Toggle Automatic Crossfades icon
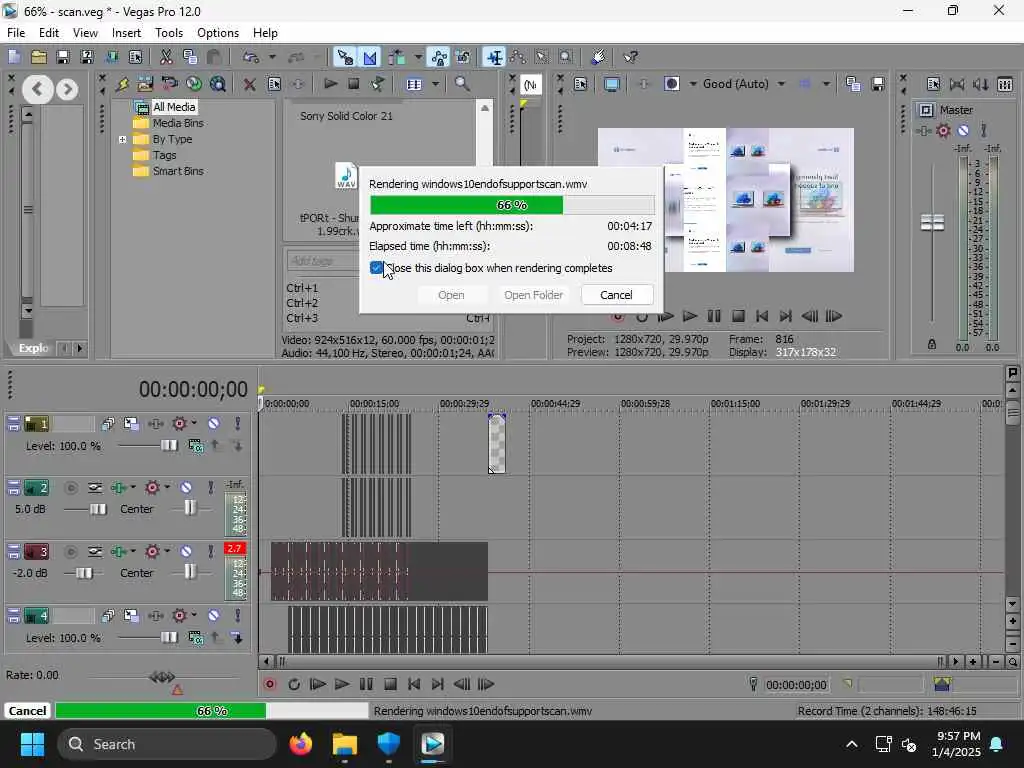Image resolution: width=1024 pixels, height=768 pixels. pos(370,57)
